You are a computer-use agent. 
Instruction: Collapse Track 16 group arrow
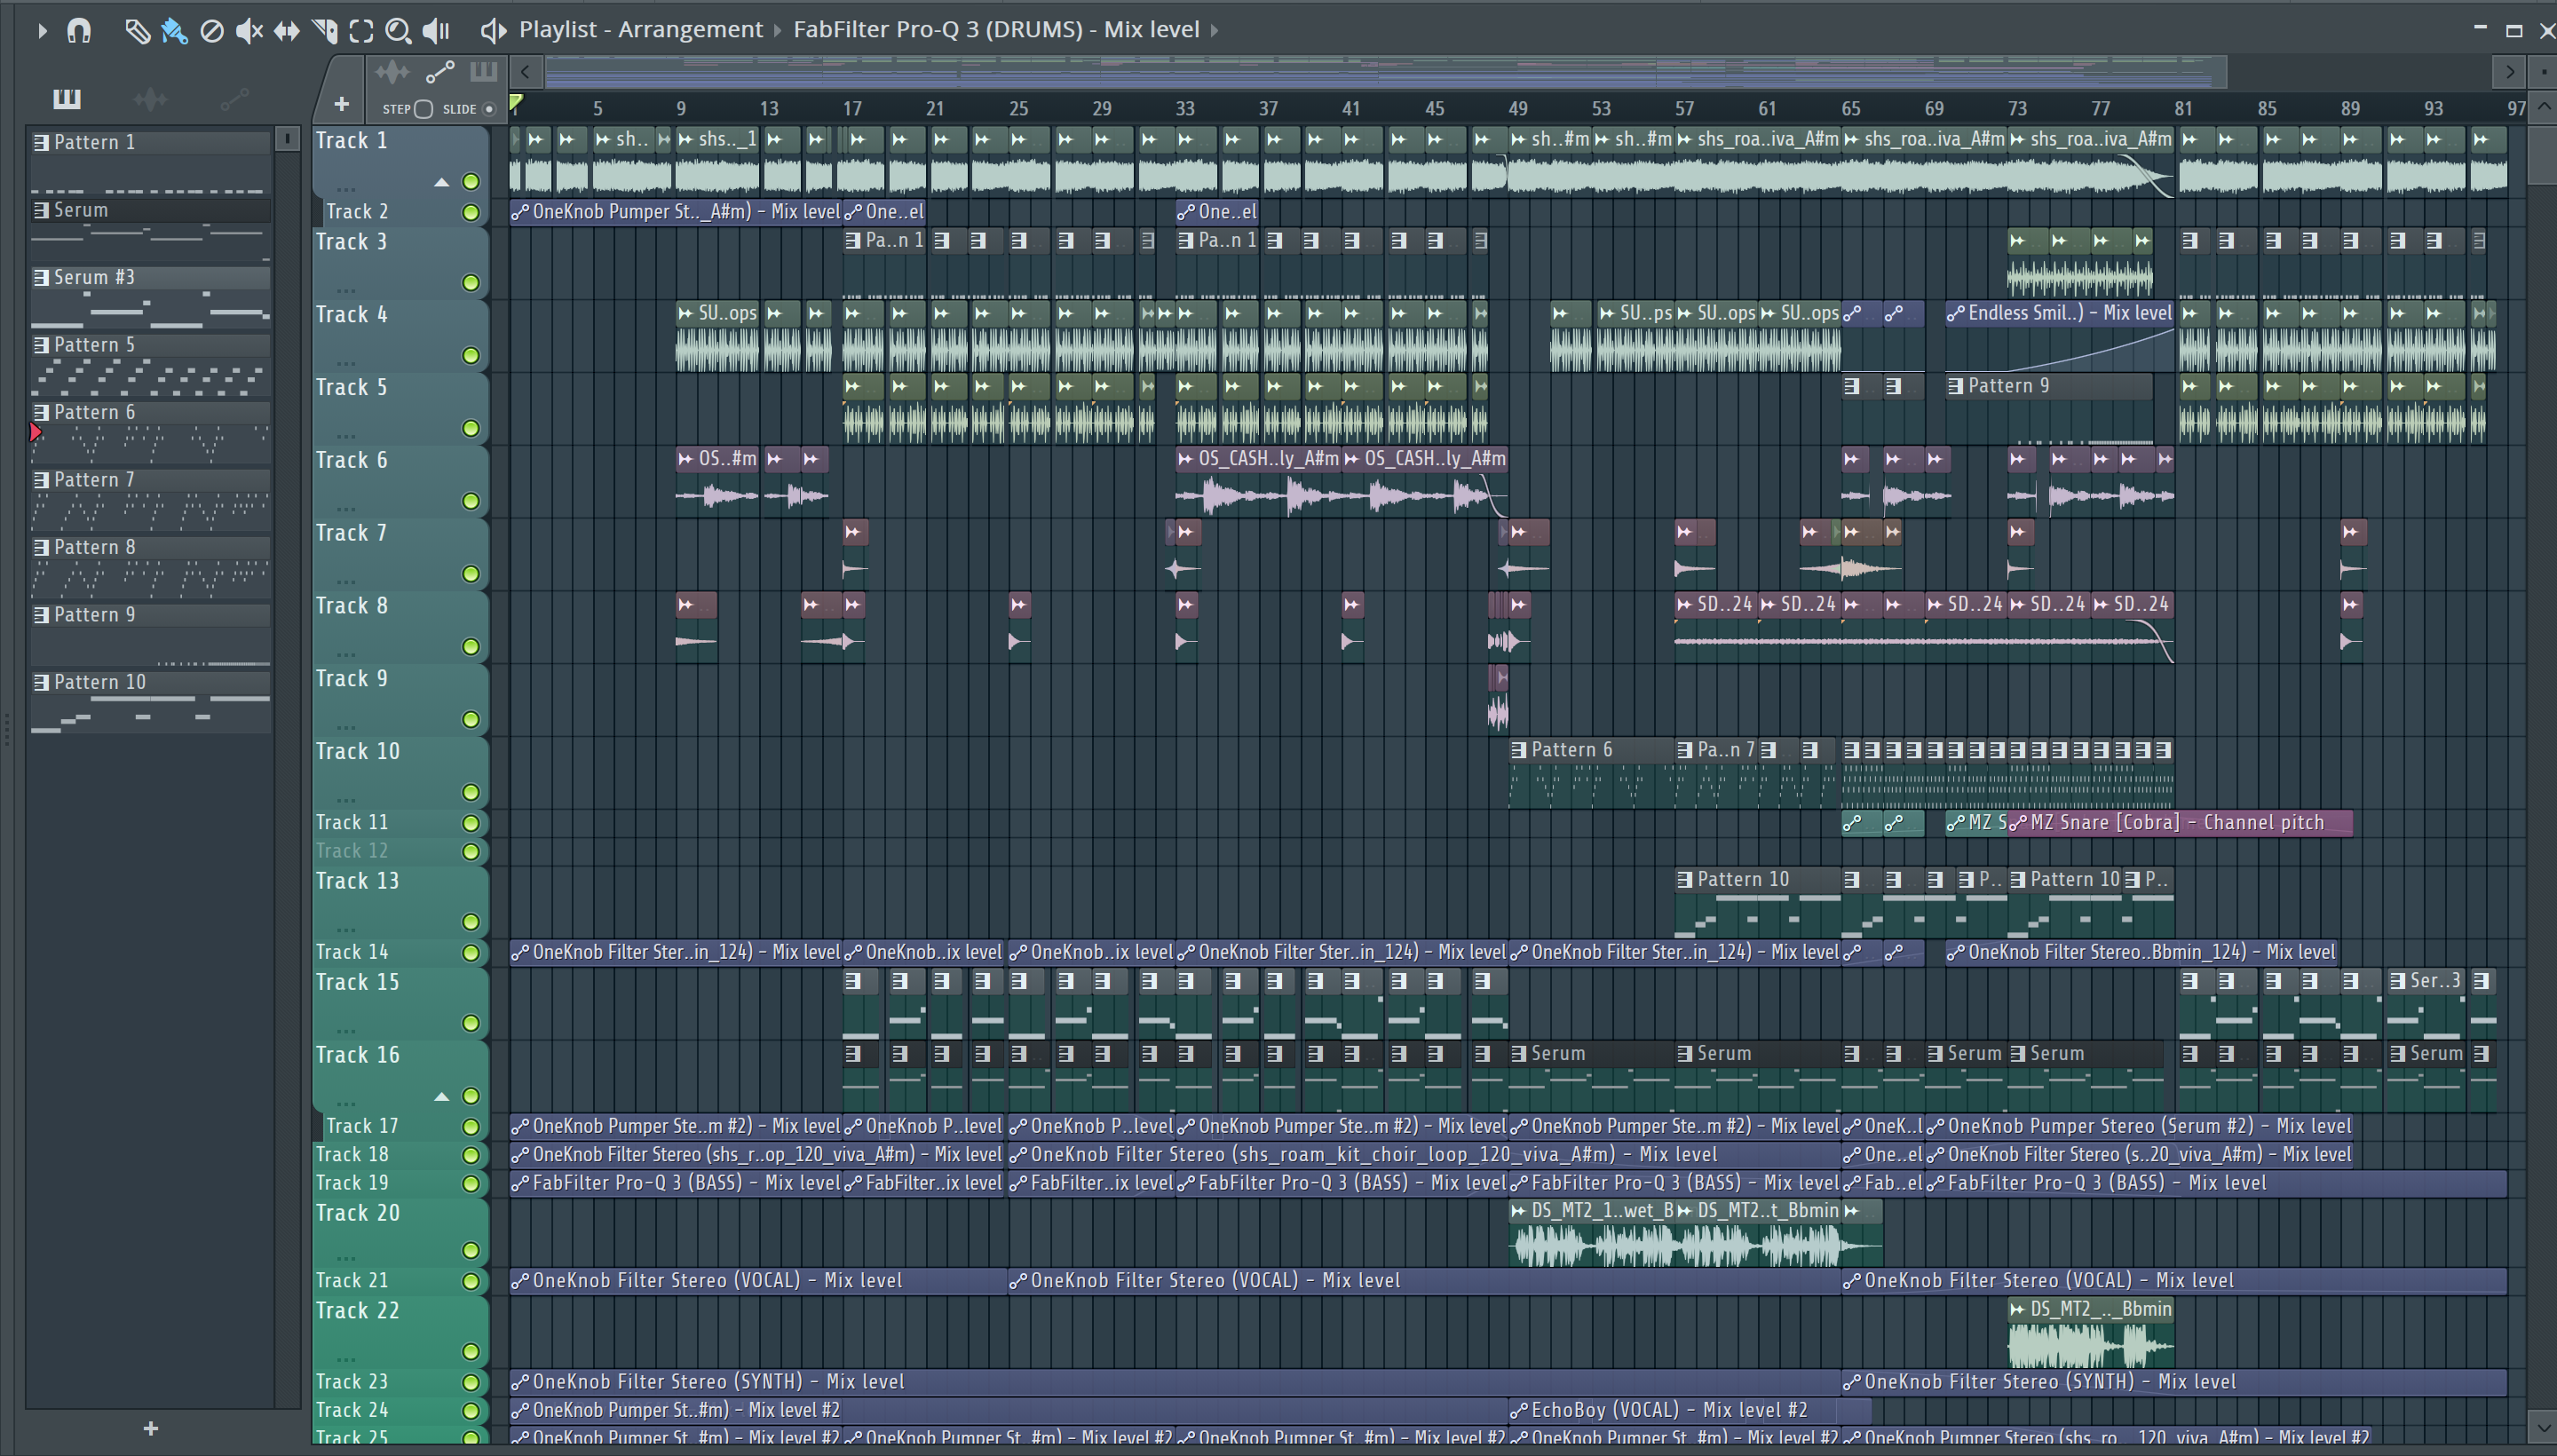pyautogui.click(x=441, y=1097)
